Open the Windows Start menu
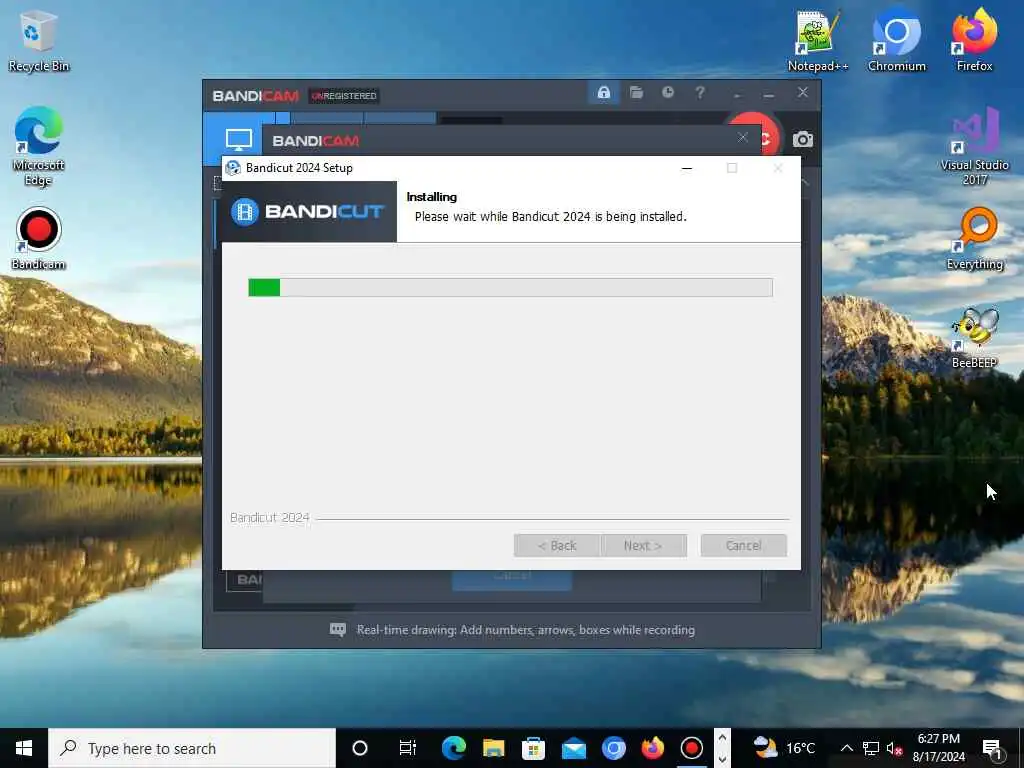Viewport: 1024px width, 768px height. [24, 748]
